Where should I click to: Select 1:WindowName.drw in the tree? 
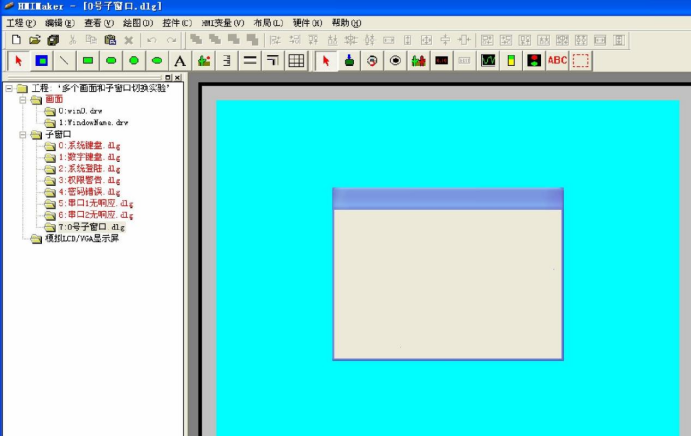[93, 123]
